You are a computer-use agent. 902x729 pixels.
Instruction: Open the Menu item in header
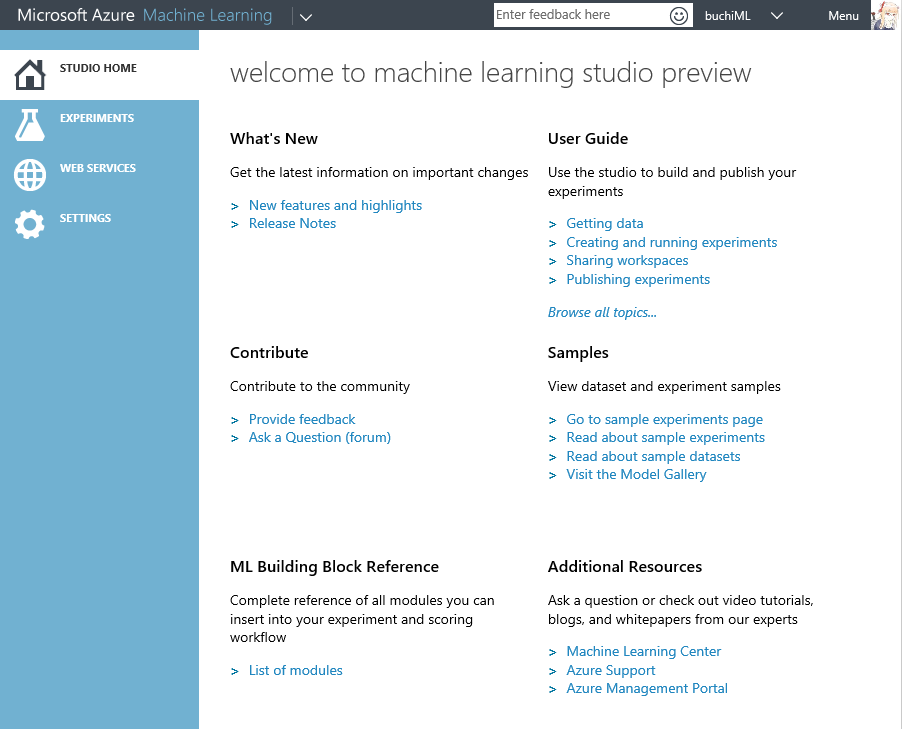(843, 16)
